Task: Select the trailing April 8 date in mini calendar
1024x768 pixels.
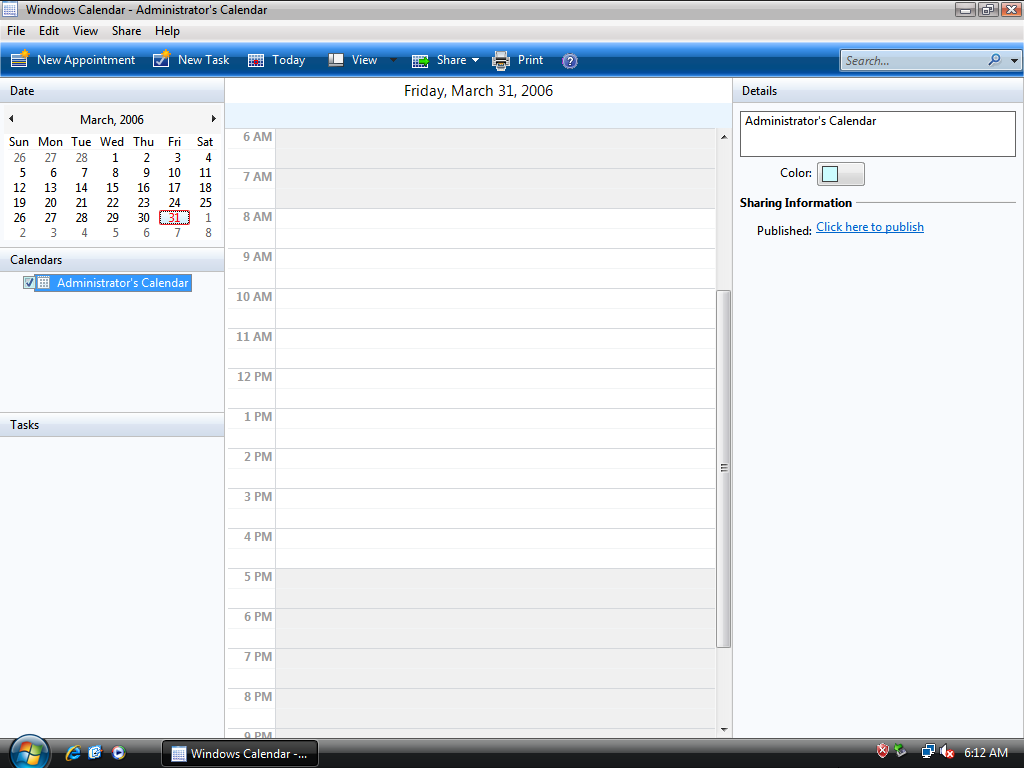Action: 208,232
